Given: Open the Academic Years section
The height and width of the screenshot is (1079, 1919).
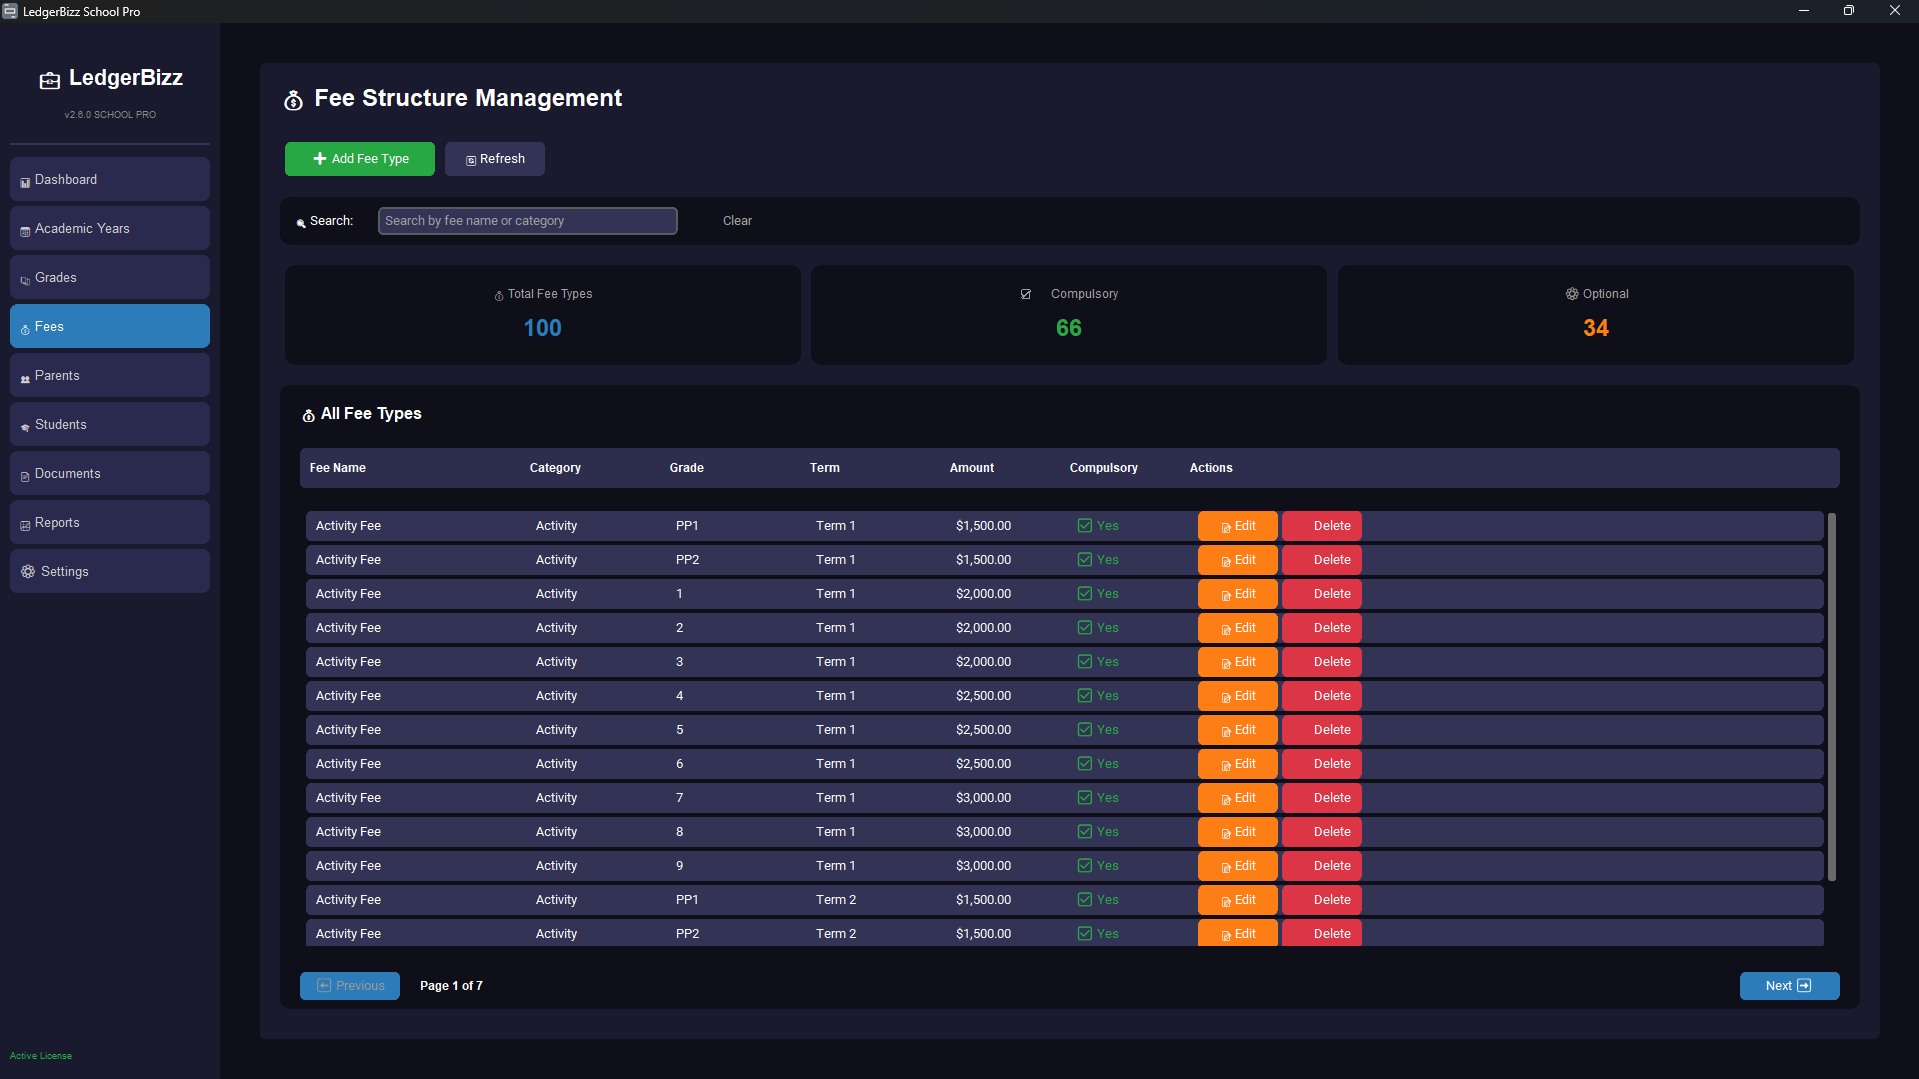Looking at the screenshot, I should point(110,229).
